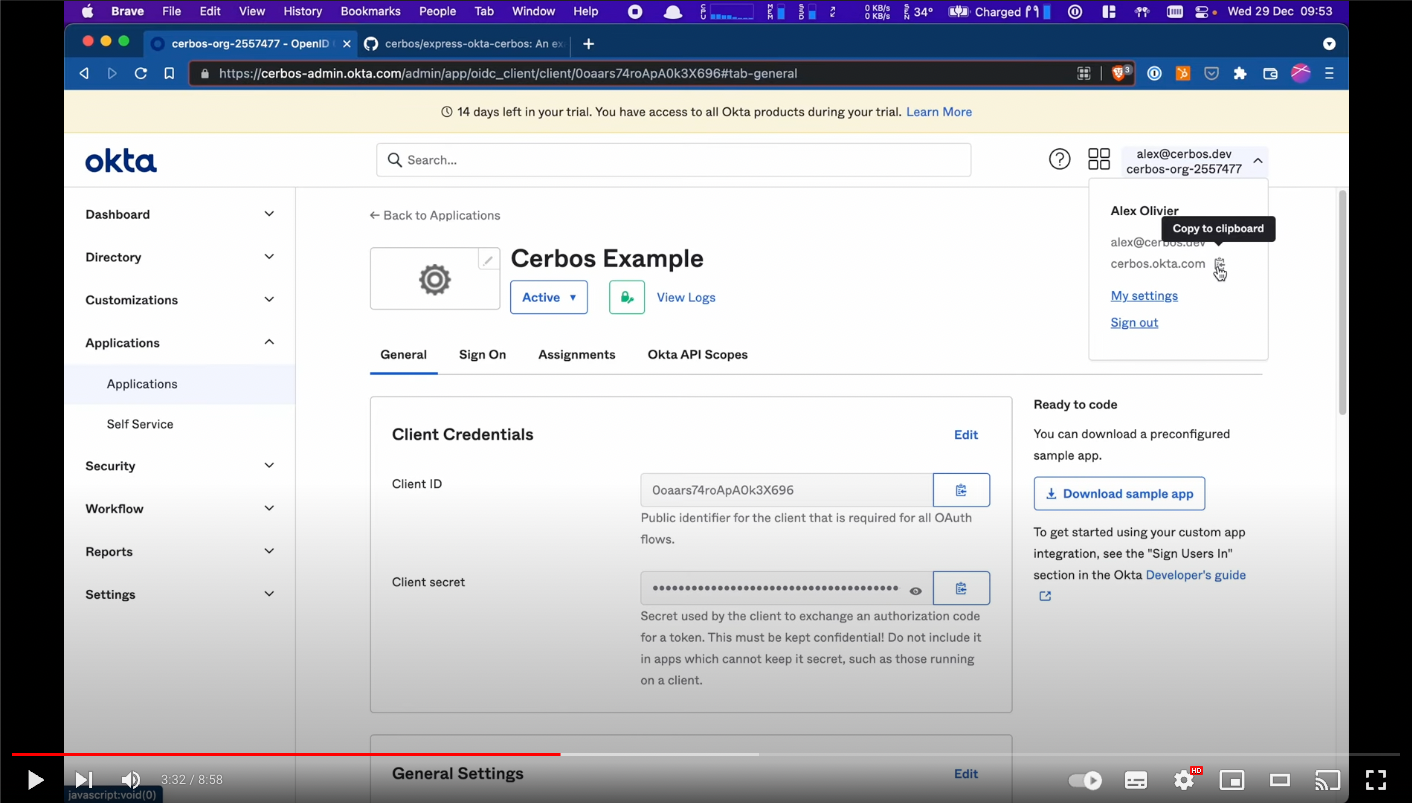Copy the Client ID to clipboard
Image resolution: width=1412 pixels, height=803 pixels.
click(x=961, y=490)
